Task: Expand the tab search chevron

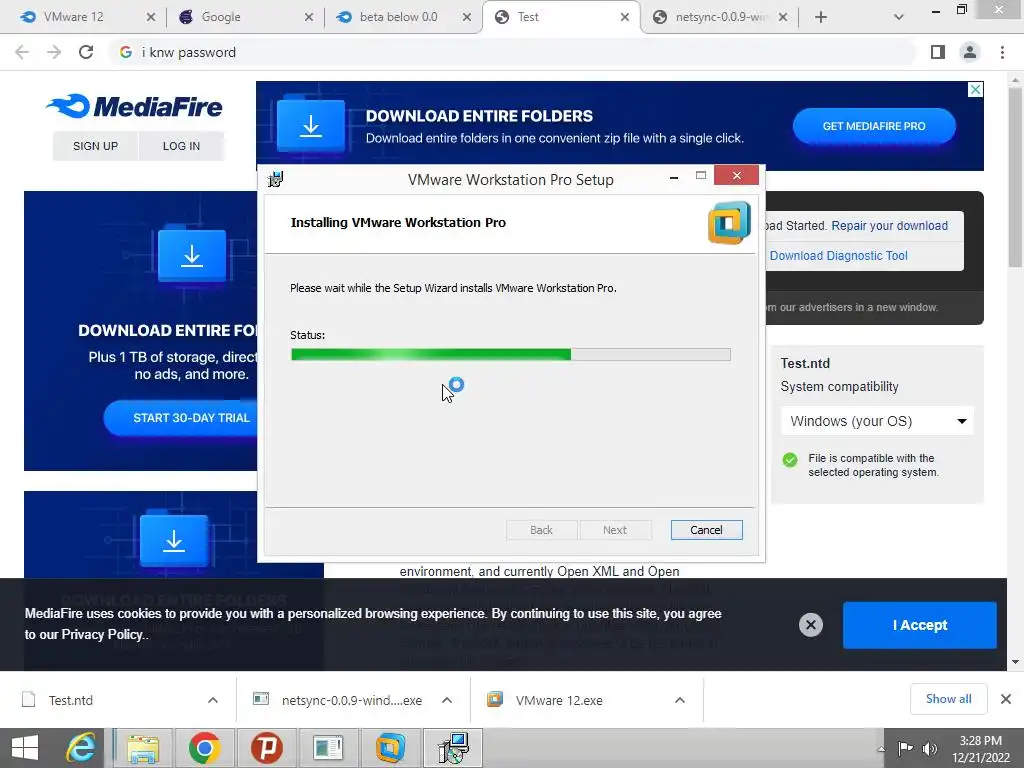Action: click(899, 17)
